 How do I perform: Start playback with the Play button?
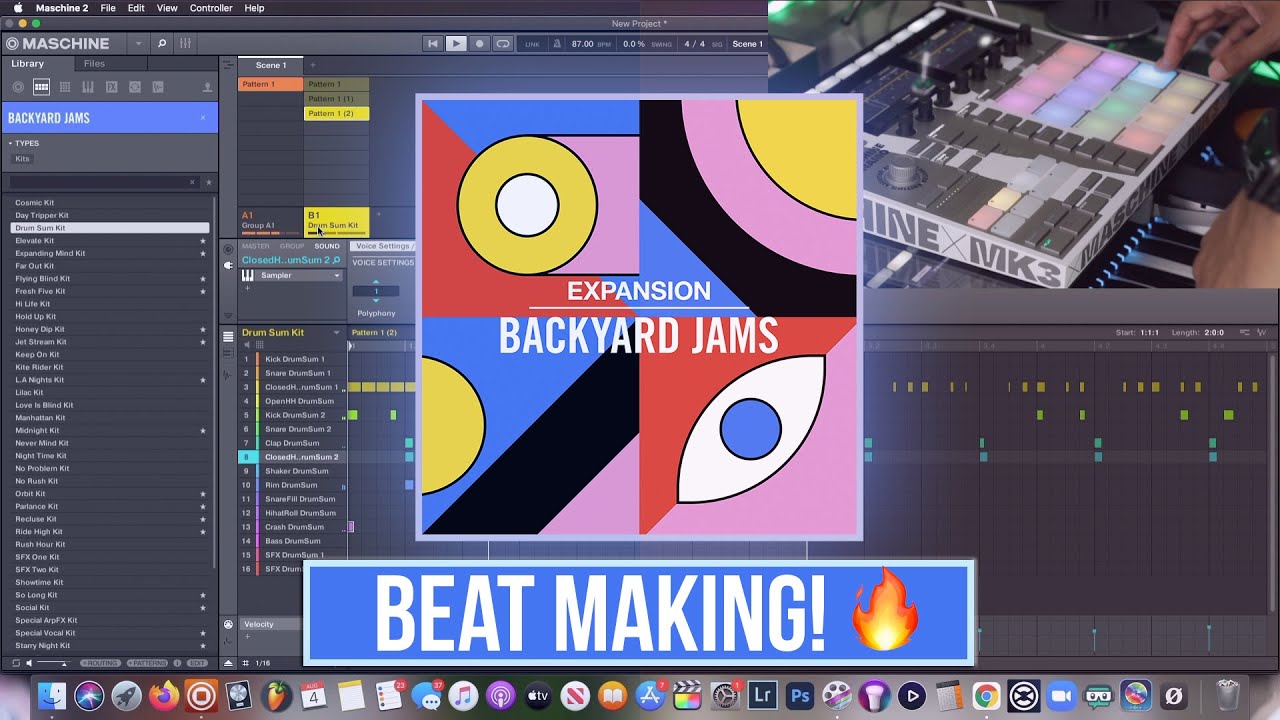pos(456,44)
